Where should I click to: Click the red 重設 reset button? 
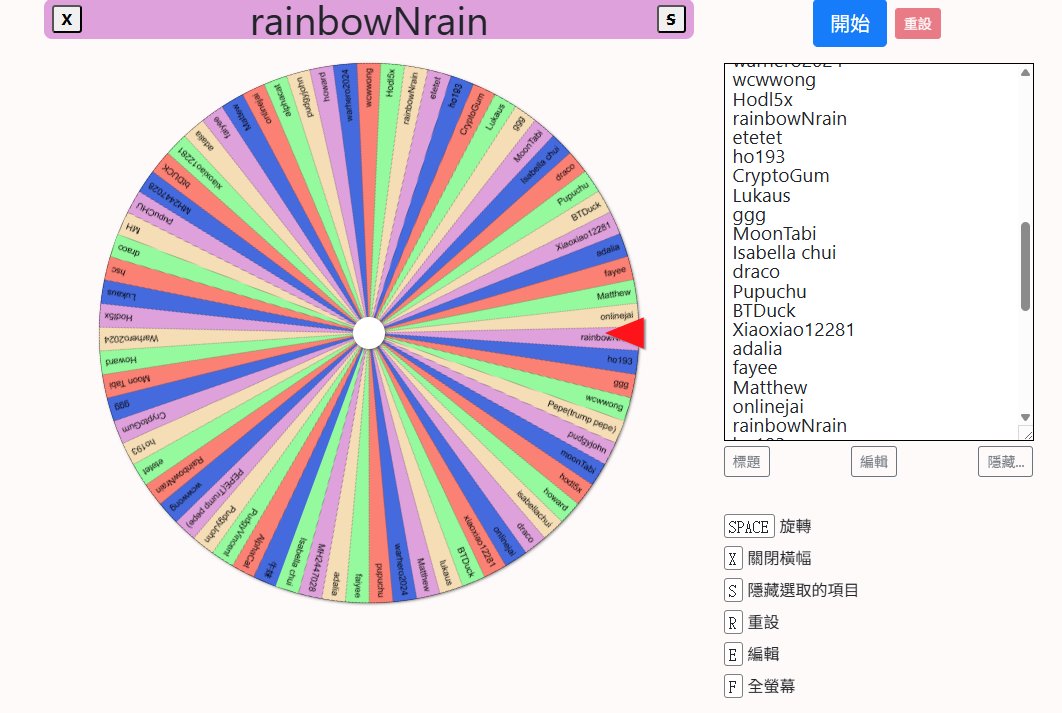[918, 24]
